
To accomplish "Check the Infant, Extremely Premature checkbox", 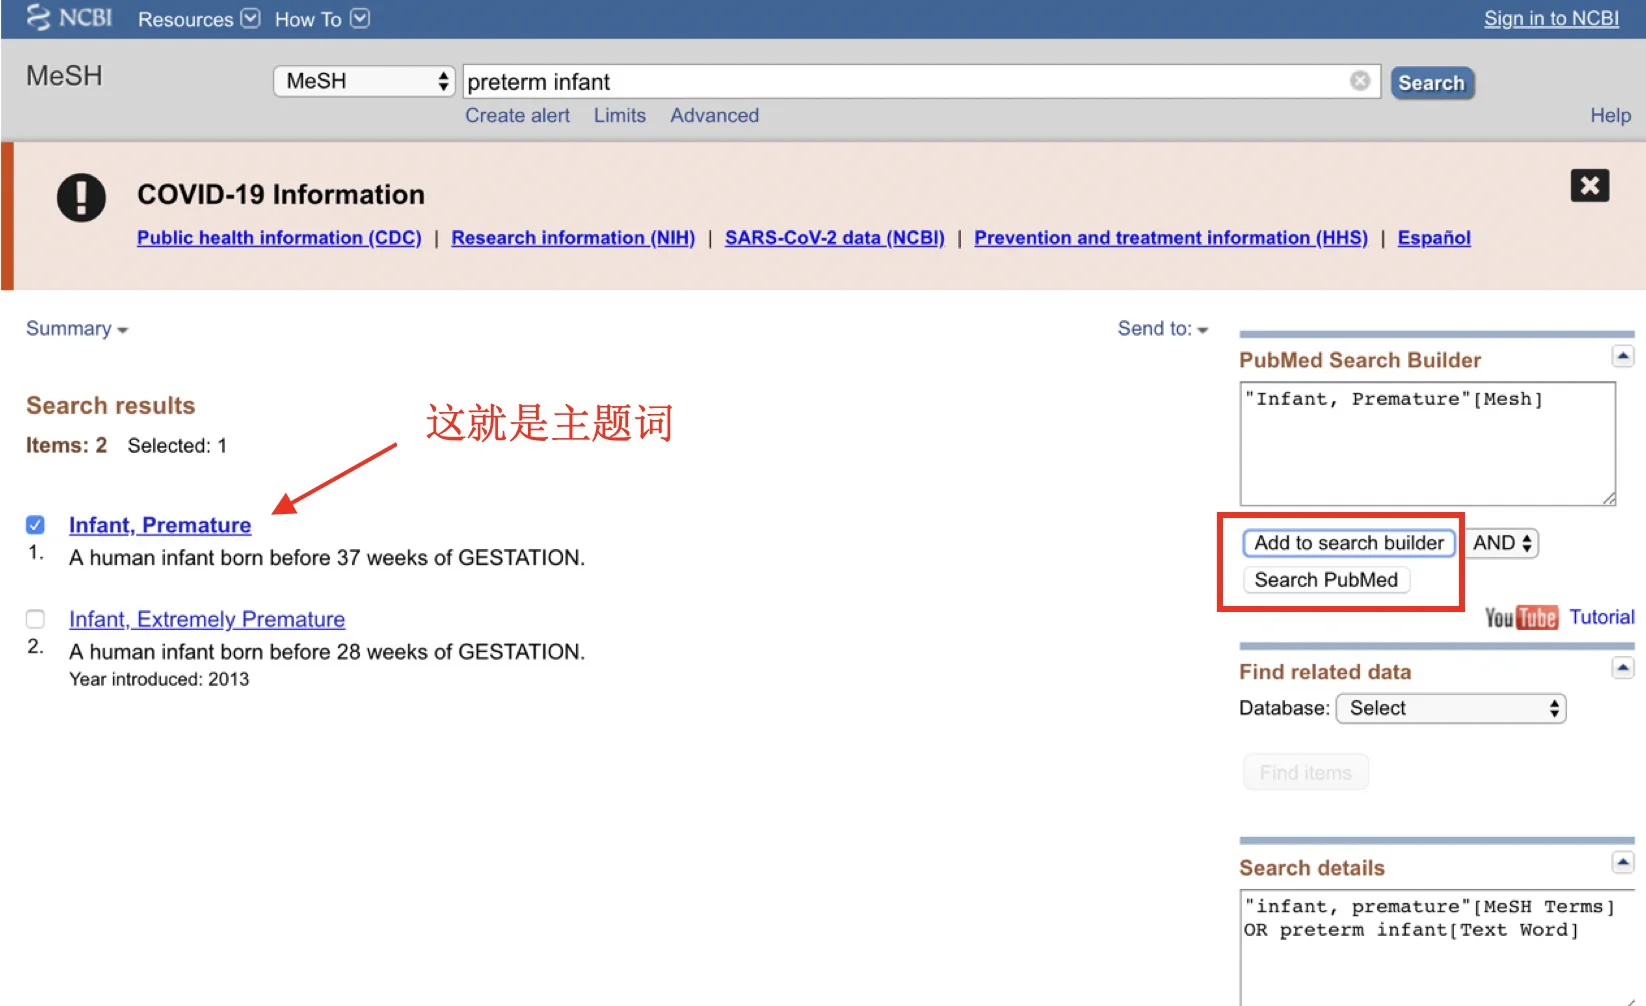I will click(x=35, y=619).
